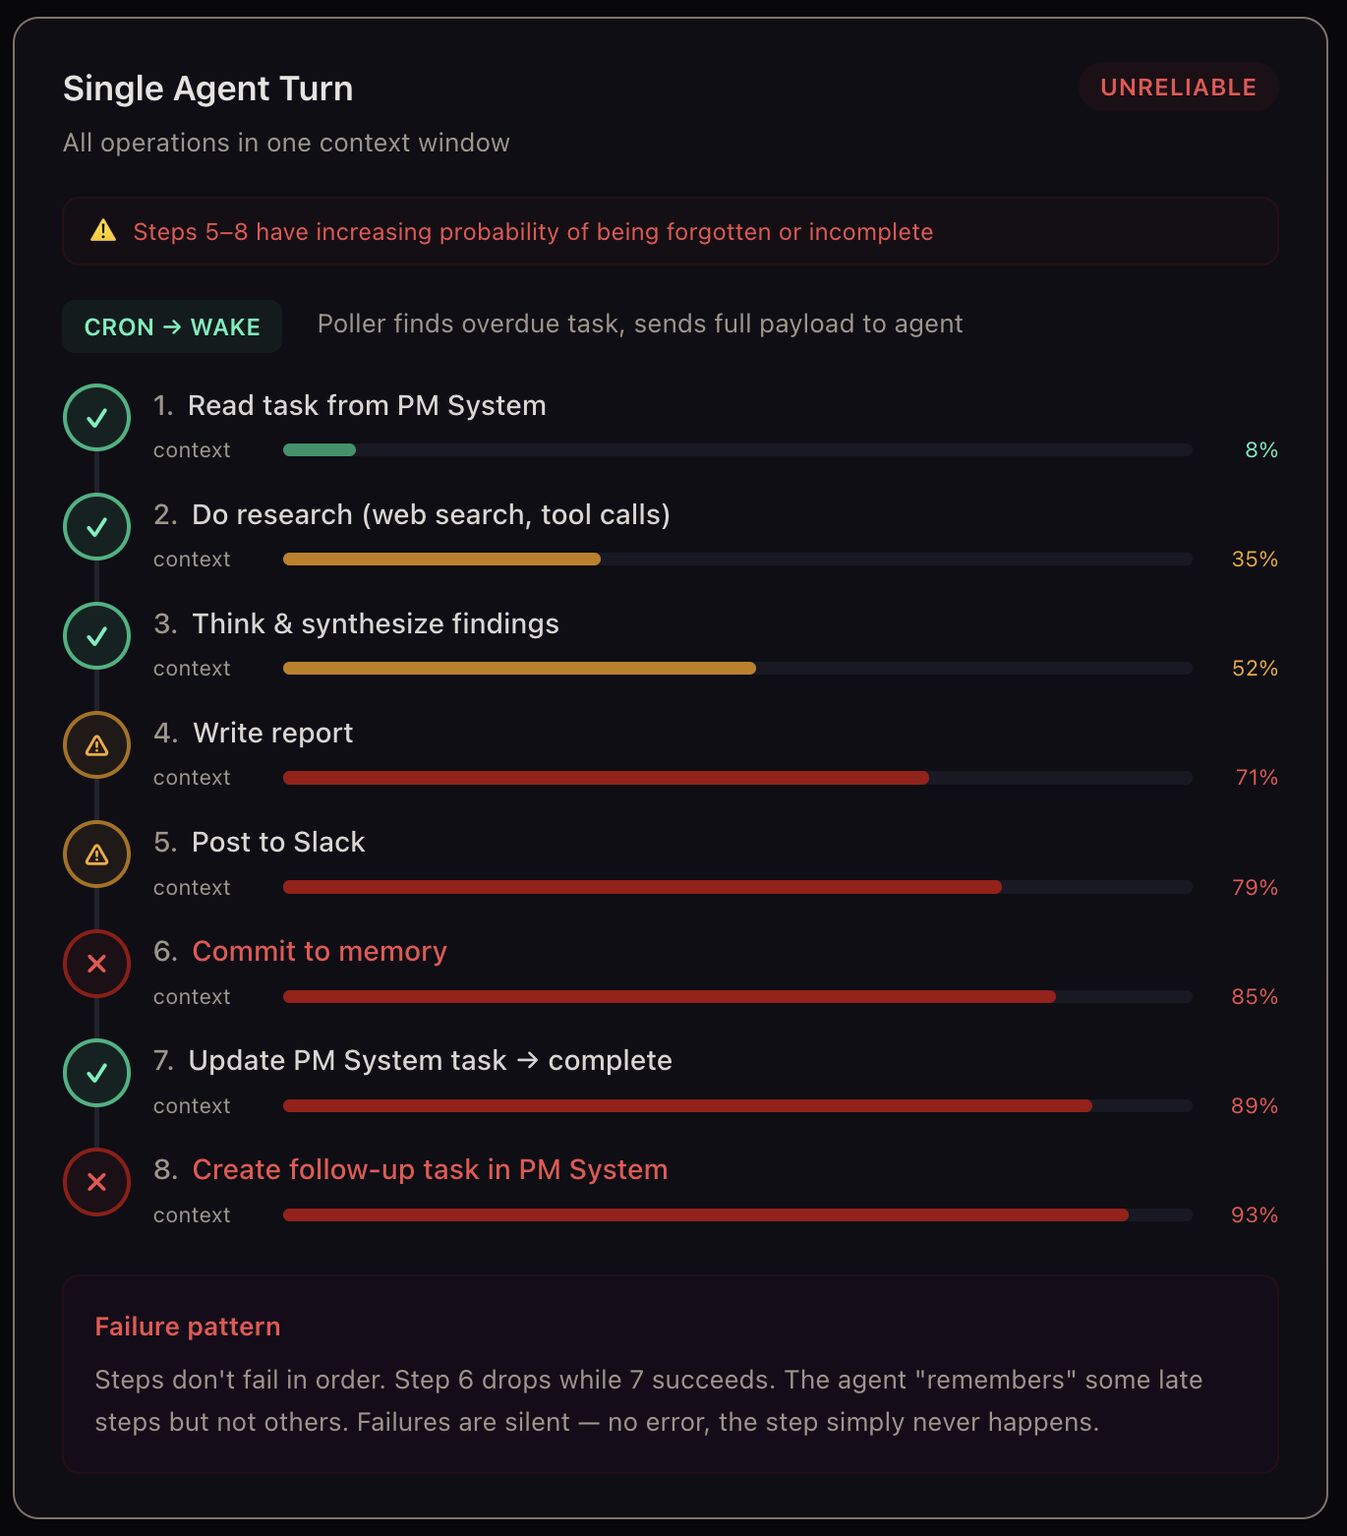Click the CRON → WAKE tag
Viewport: 1347px width, 1536px height.
172,327
